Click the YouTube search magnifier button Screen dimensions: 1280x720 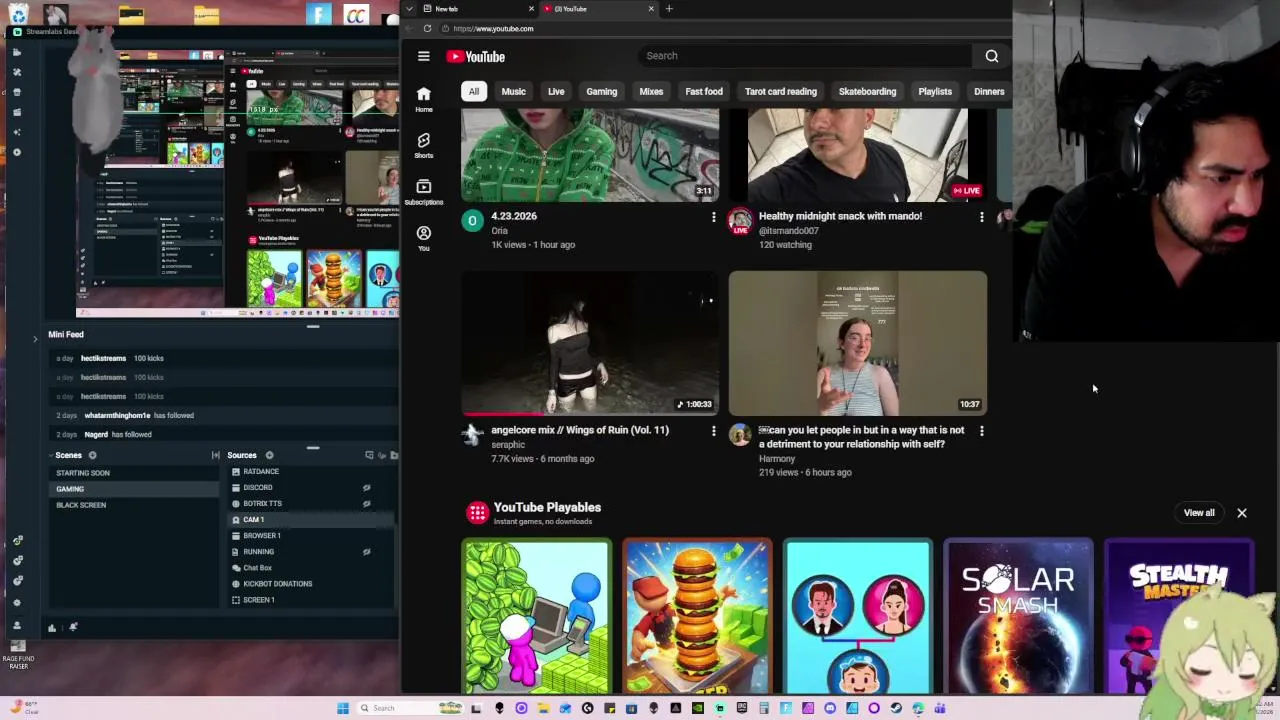tap(992, 56)
